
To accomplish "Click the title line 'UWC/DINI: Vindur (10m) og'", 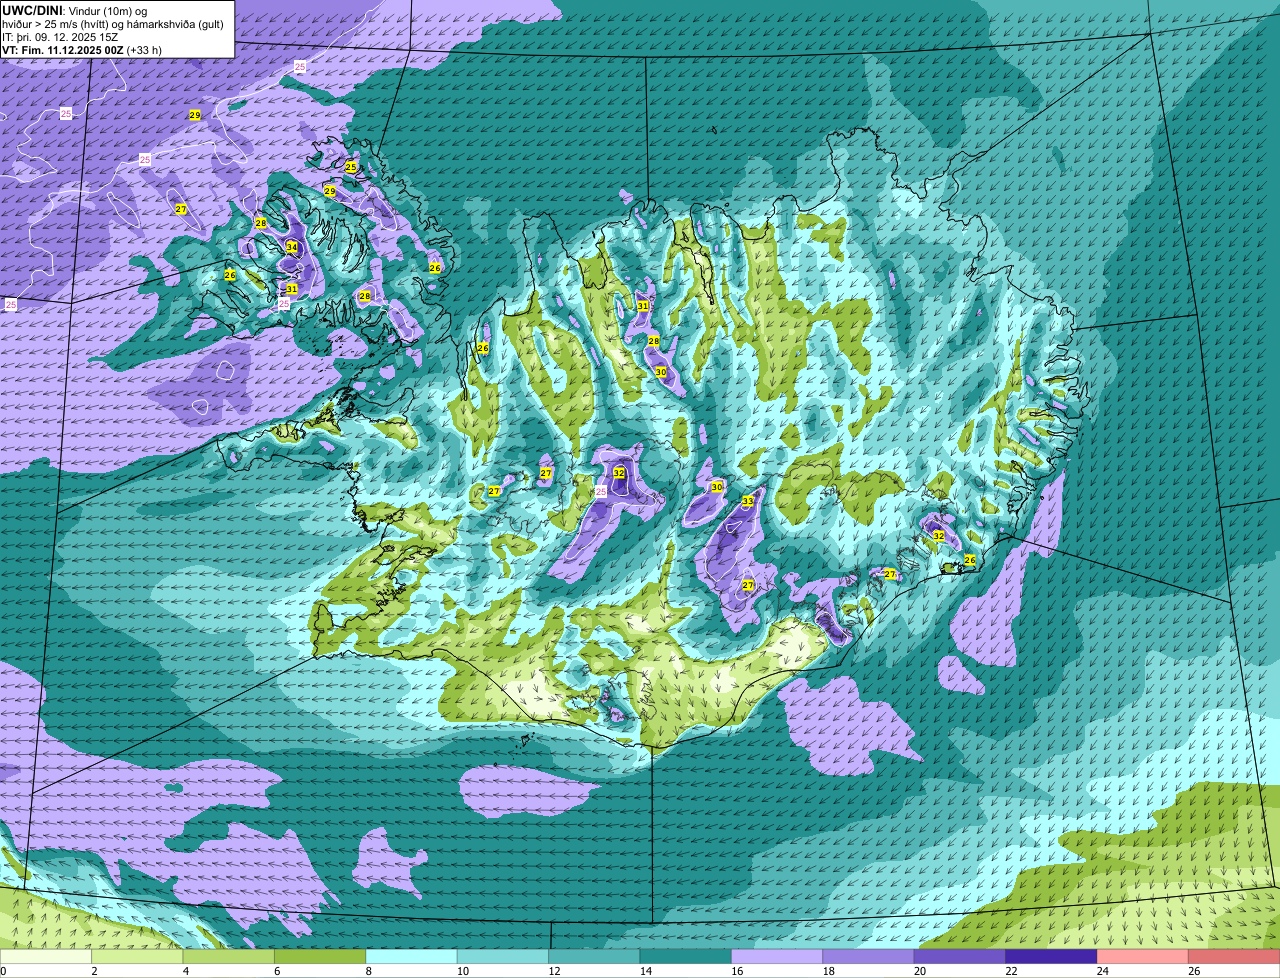I will coord(74,10).
